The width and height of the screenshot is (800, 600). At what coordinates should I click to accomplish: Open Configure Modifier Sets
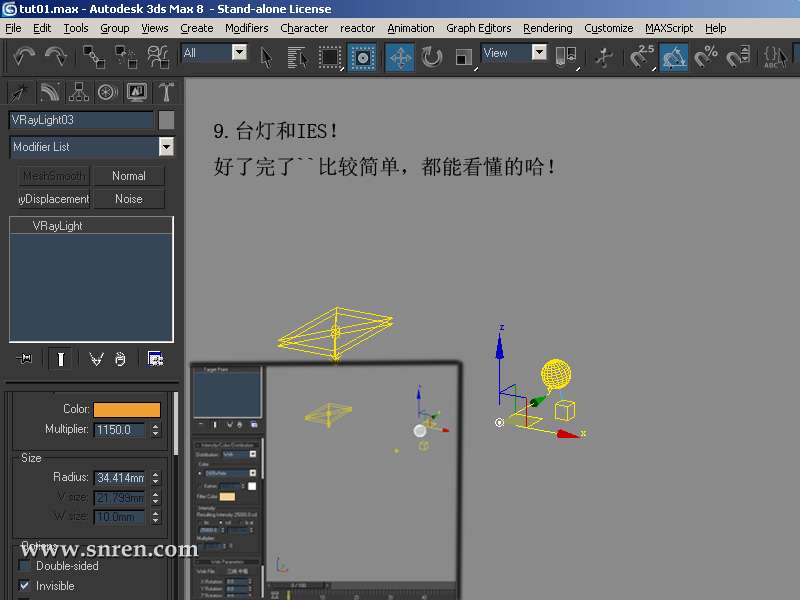click(x=155, y=359)
